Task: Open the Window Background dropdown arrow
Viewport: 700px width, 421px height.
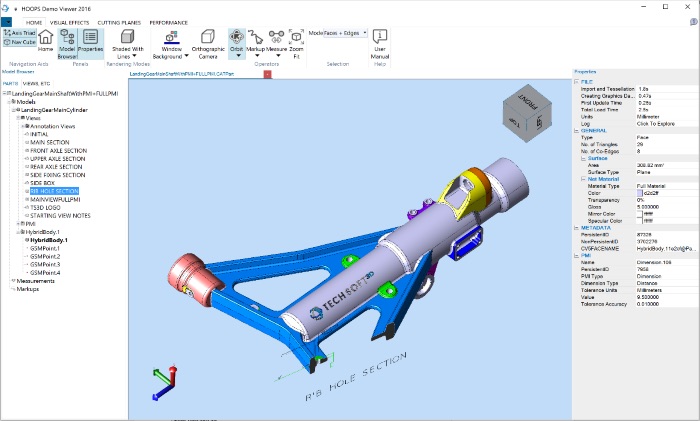Action: click(x=187, y=56)
